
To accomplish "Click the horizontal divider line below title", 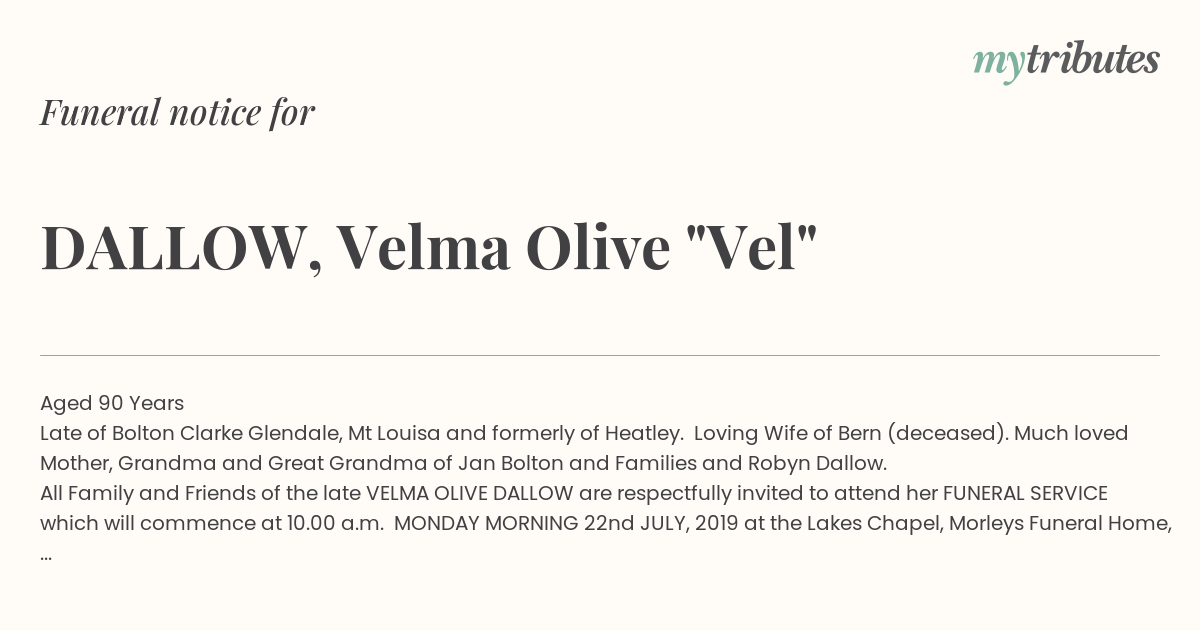I will click(x=600, y=355).
